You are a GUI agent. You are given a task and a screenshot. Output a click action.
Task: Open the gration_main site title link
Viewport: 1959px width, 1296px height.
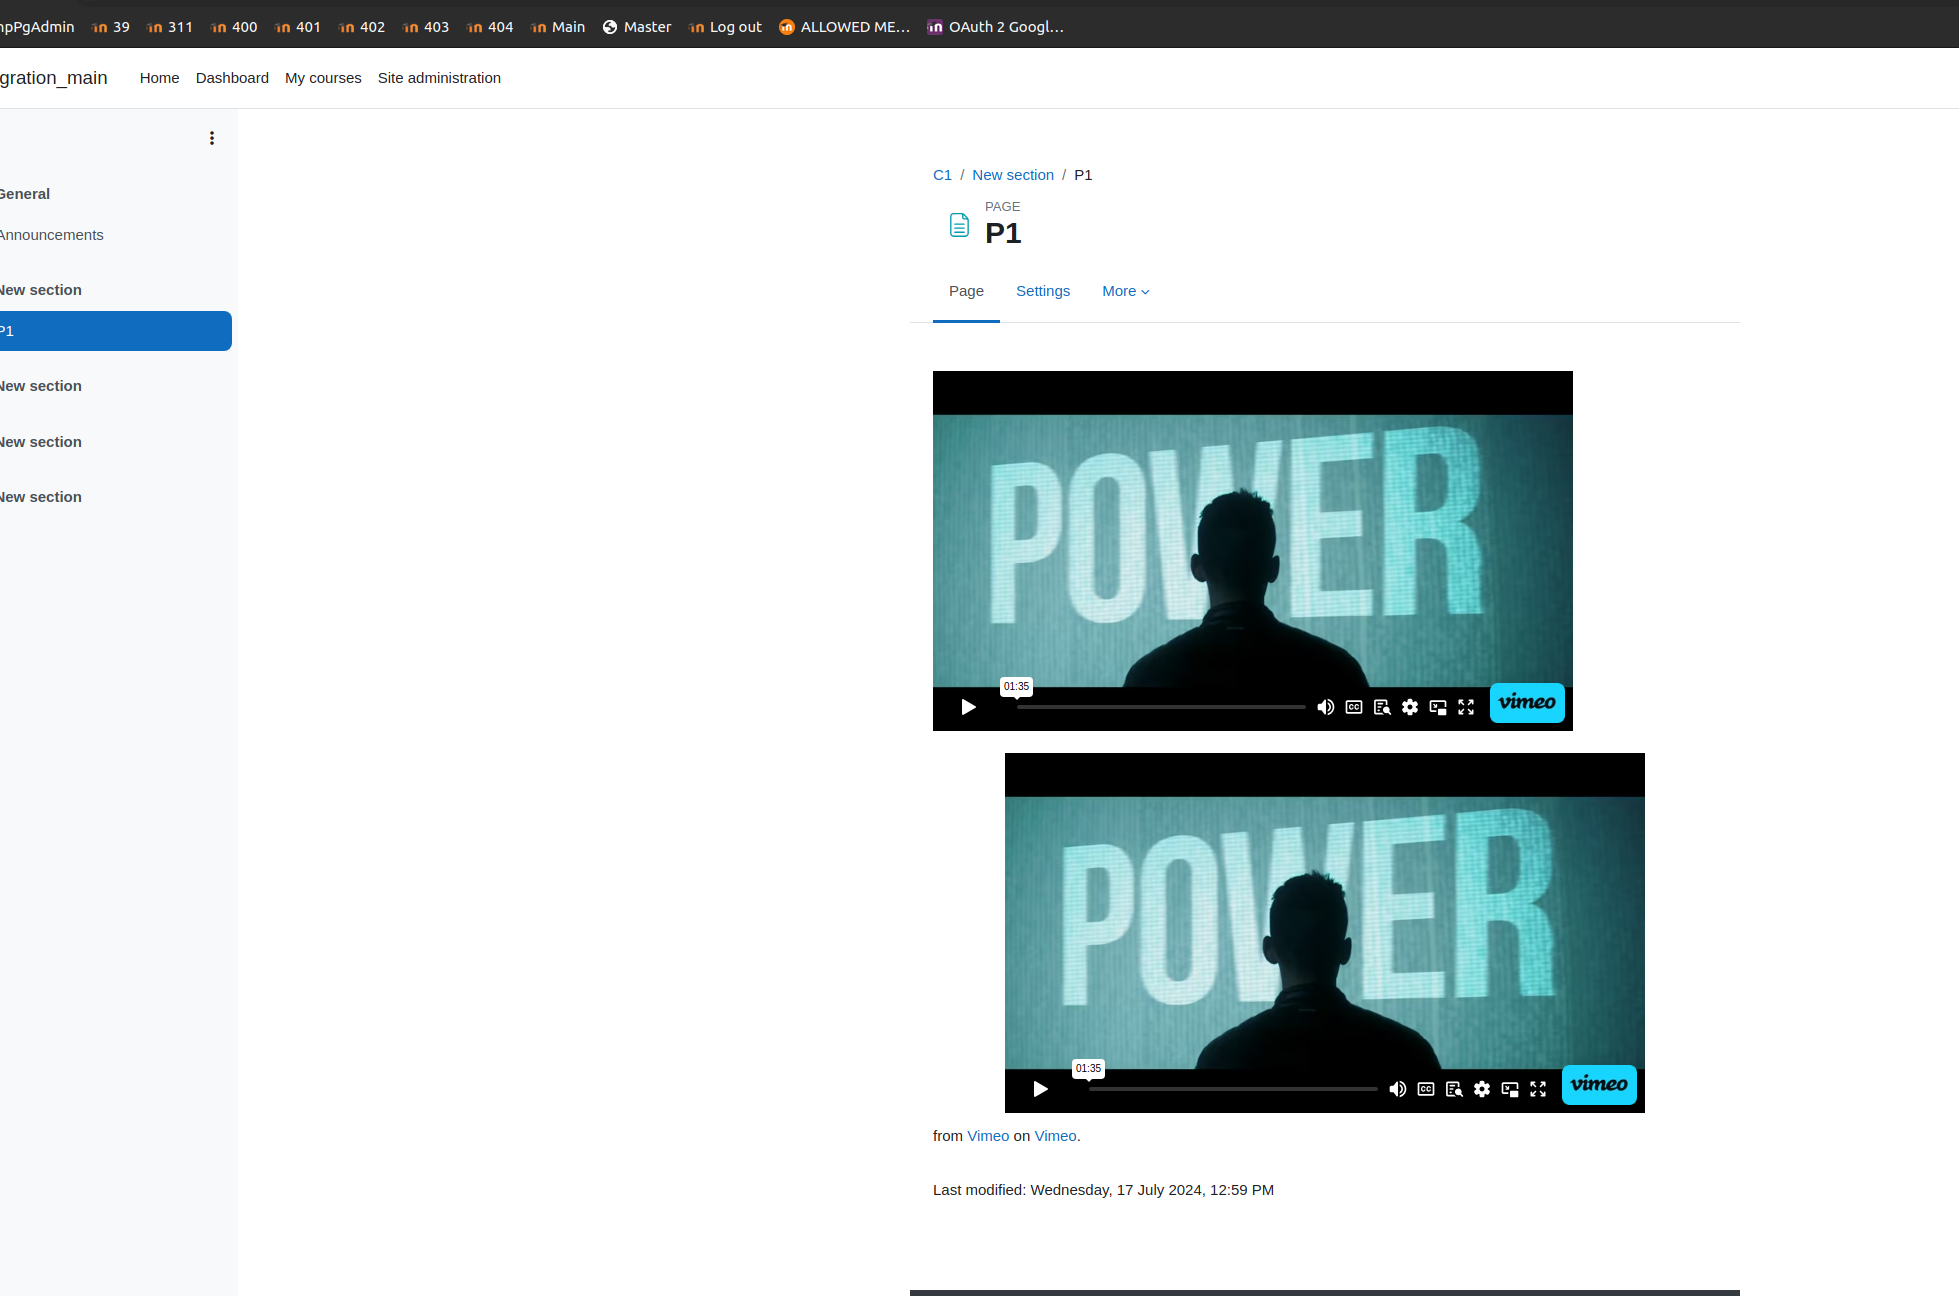click(54, 78)
